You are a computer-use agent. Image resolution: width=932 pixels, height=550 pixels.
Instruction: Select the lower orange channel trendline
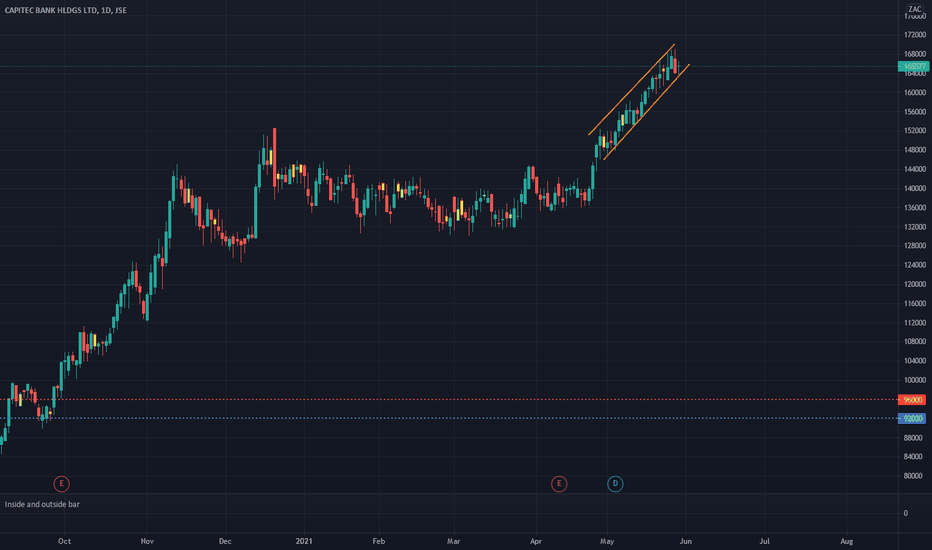click(x=647, y=112)
